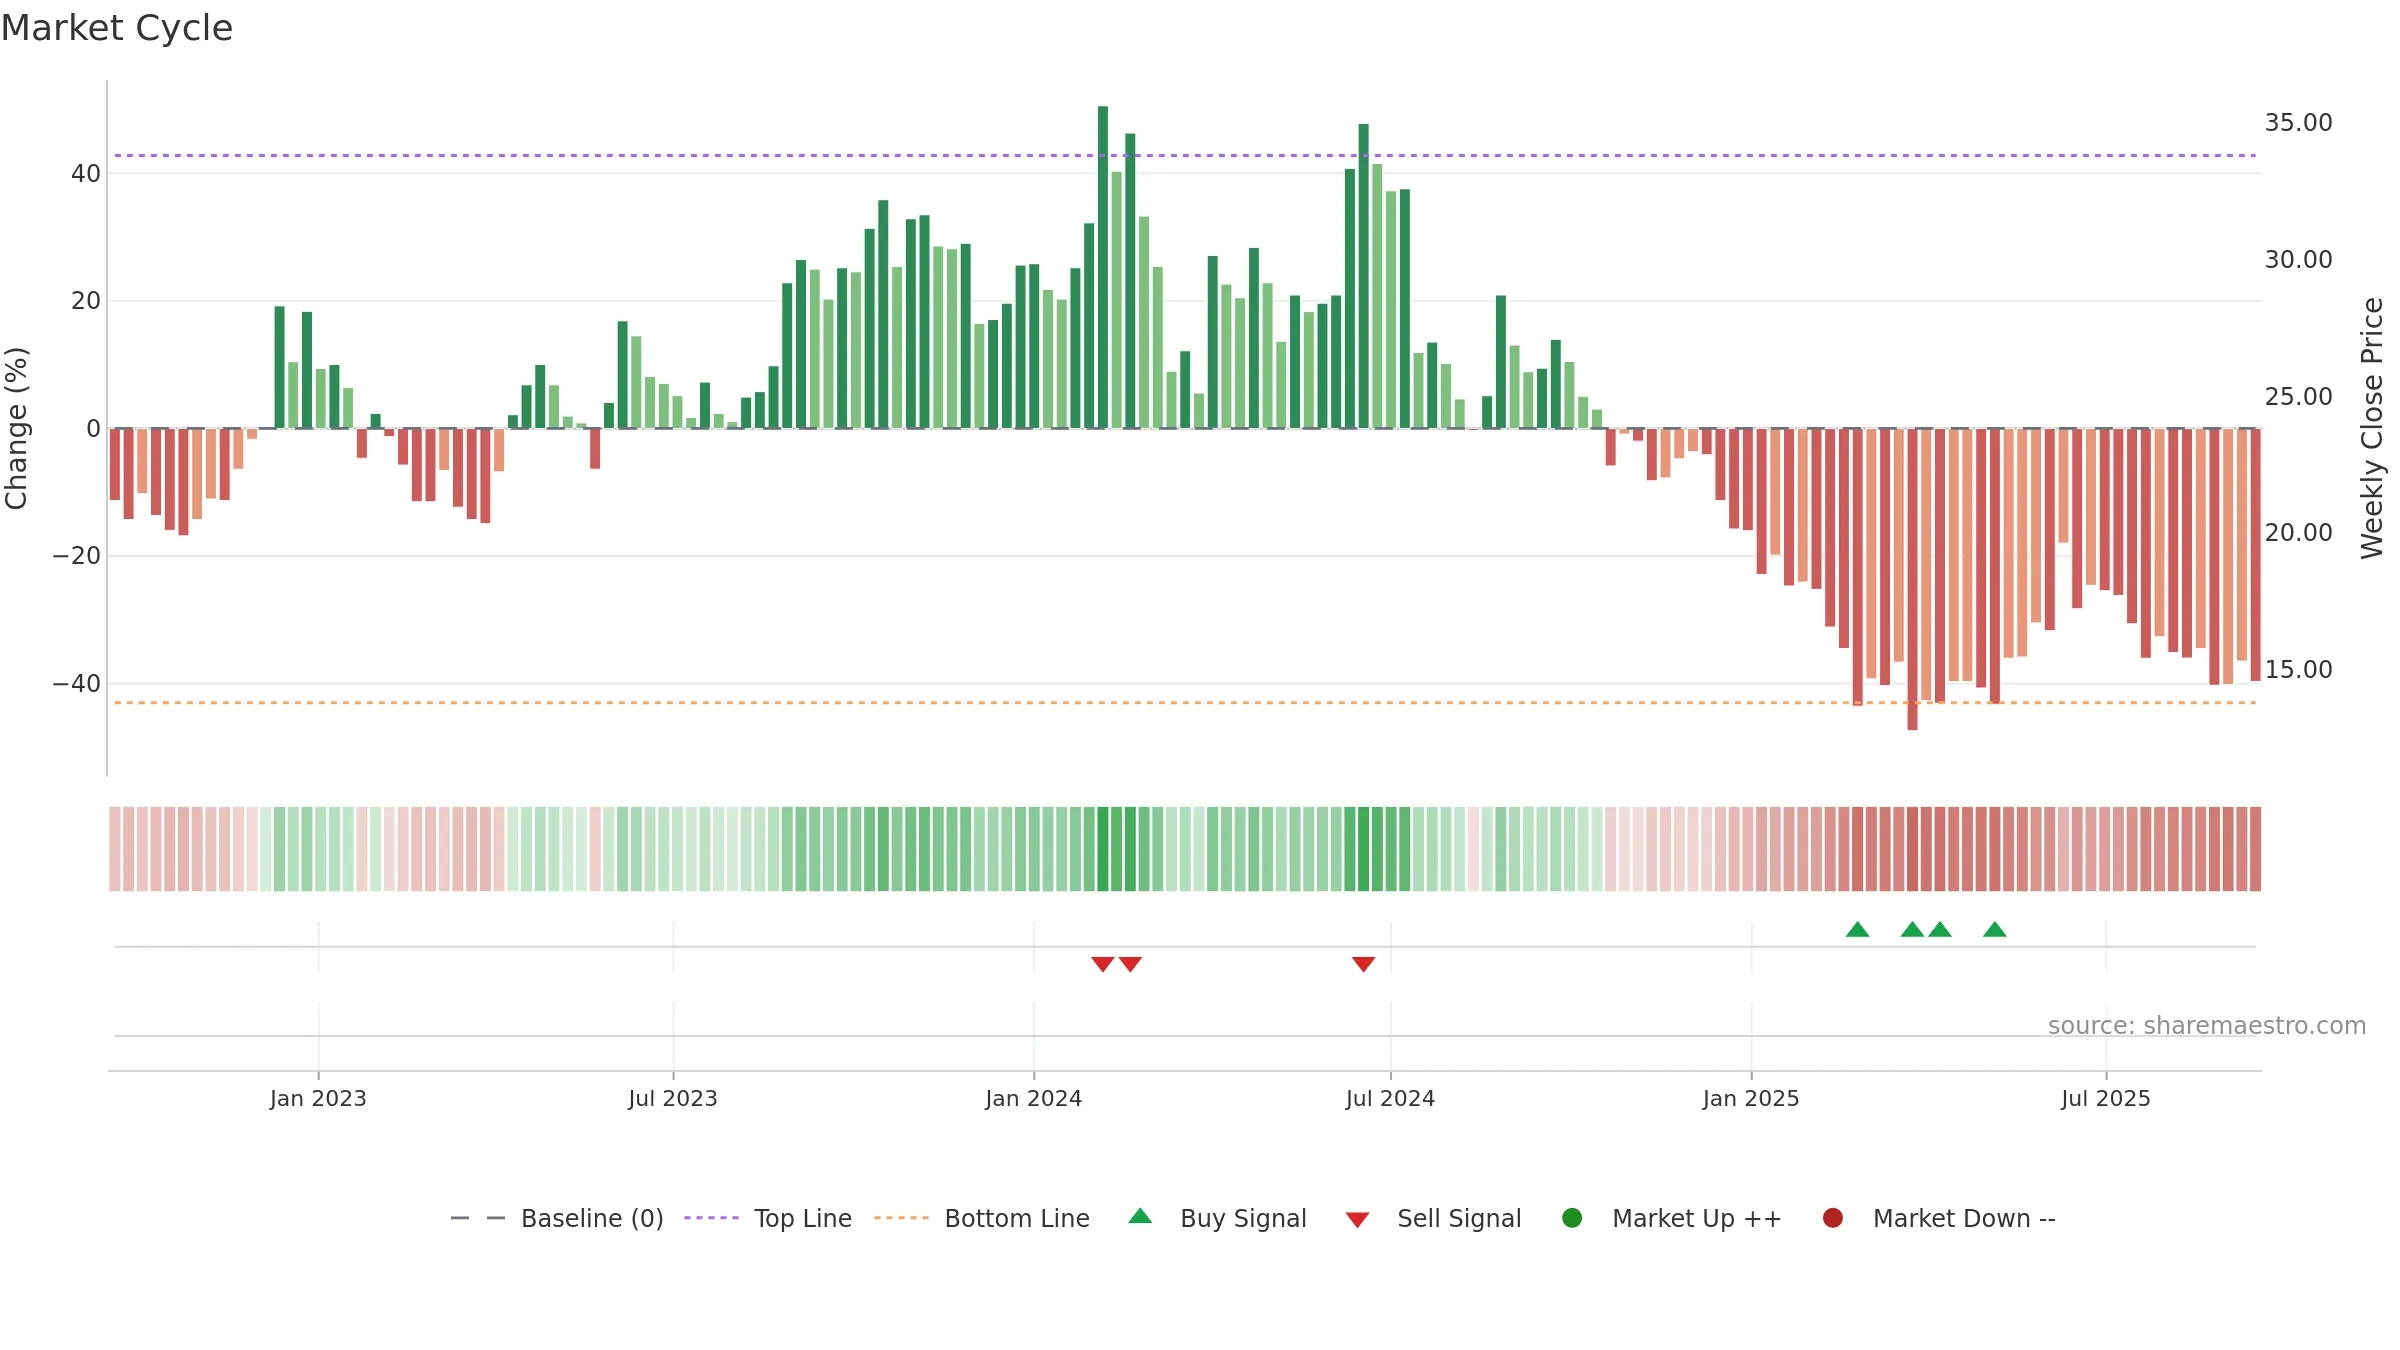Screen dimensions: 2400x1350
Task: Click the Jan 2023 axis label
Action: pyautogui.click(x=318, y=1098)
